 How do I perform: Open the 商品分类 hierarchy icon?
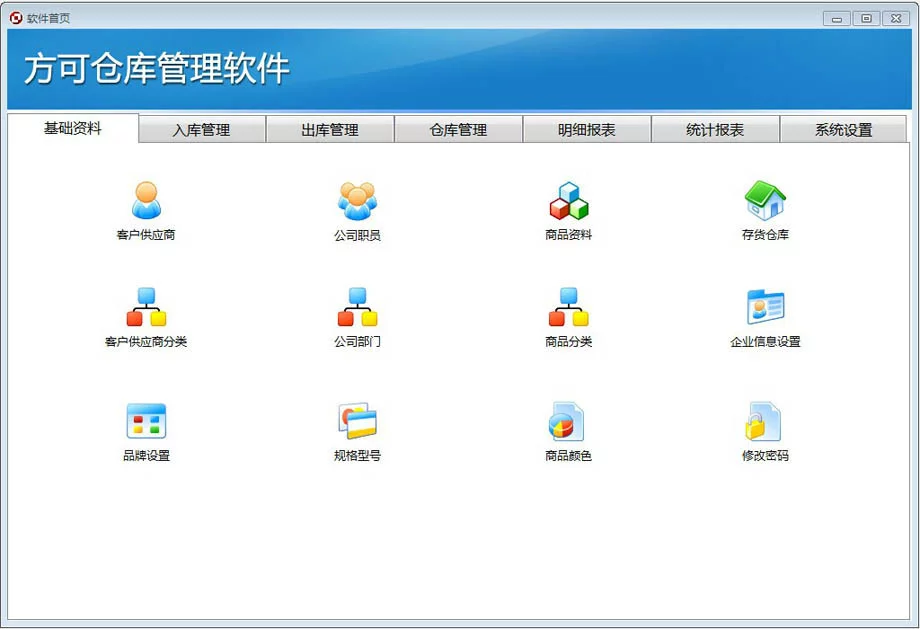click(x=569, y=307)
